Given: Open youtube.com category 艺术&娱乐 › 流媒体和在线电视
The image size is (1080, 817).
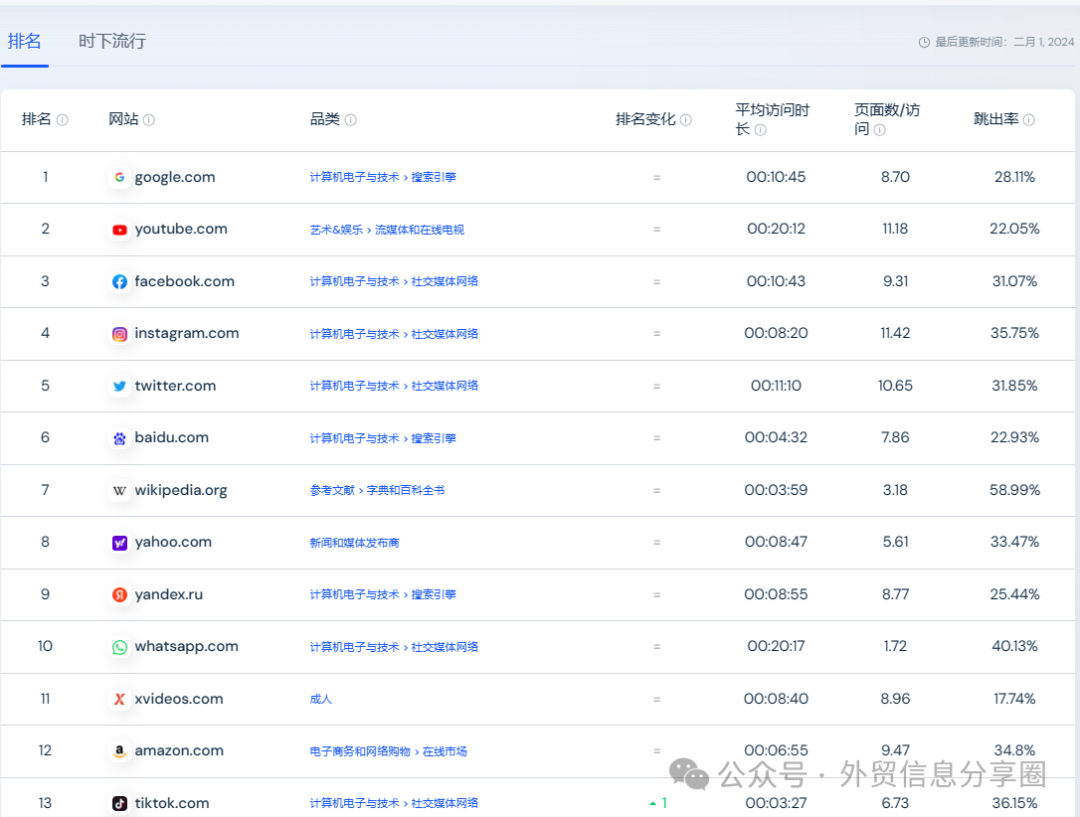Looking at the screenshot, I should coord(387,229).
